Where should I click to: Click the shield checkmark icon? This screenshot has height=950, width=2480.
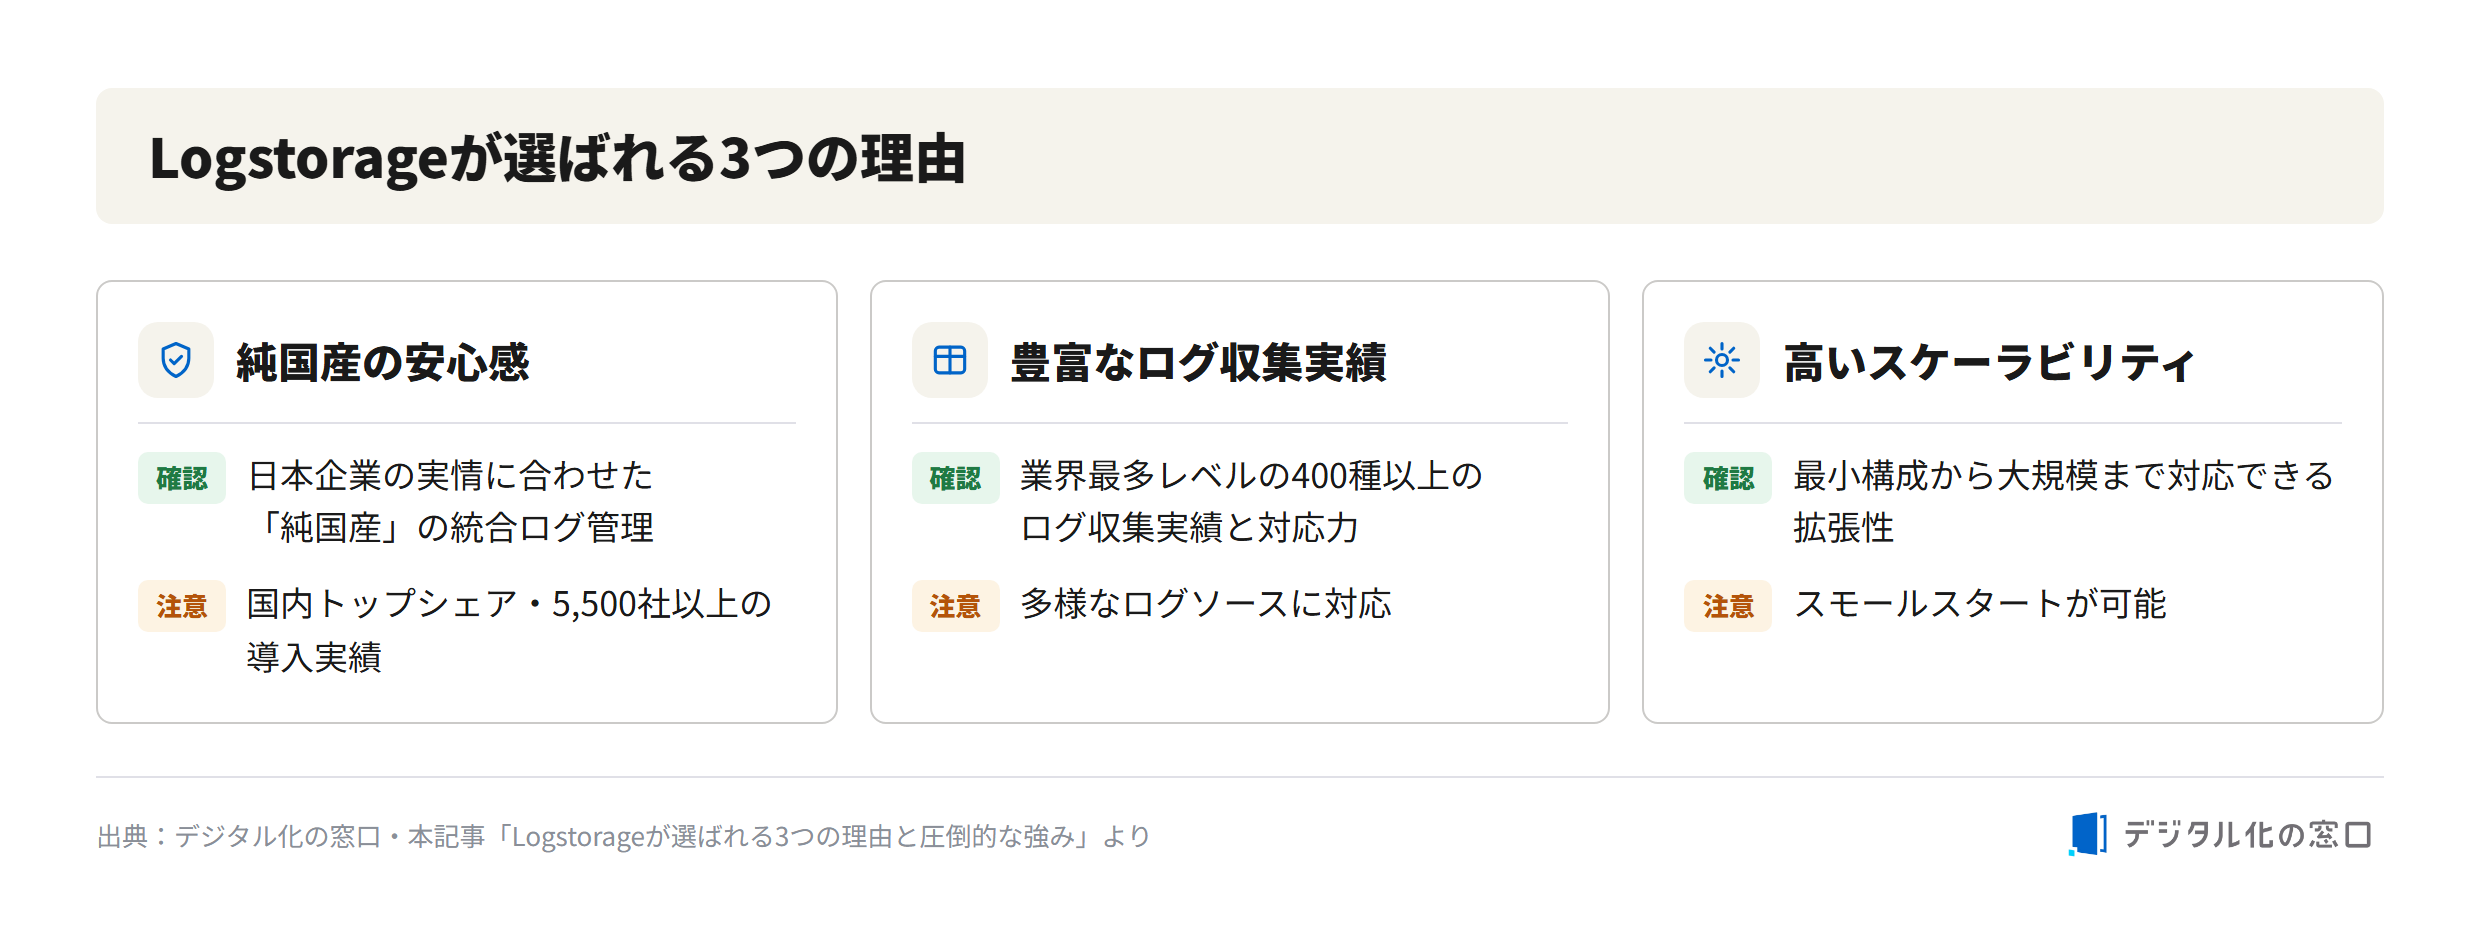pyautogui.click(x=176, y=360)
